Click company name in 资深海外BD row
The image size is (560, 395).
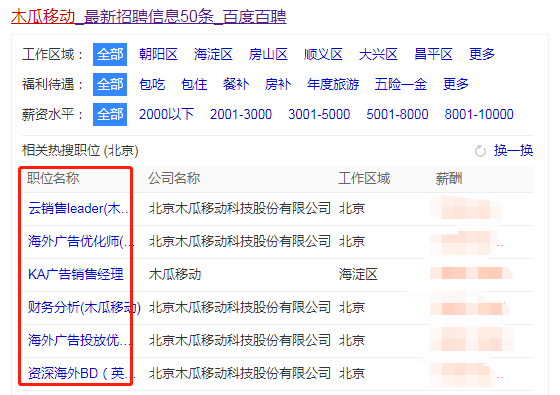(240, 373)
